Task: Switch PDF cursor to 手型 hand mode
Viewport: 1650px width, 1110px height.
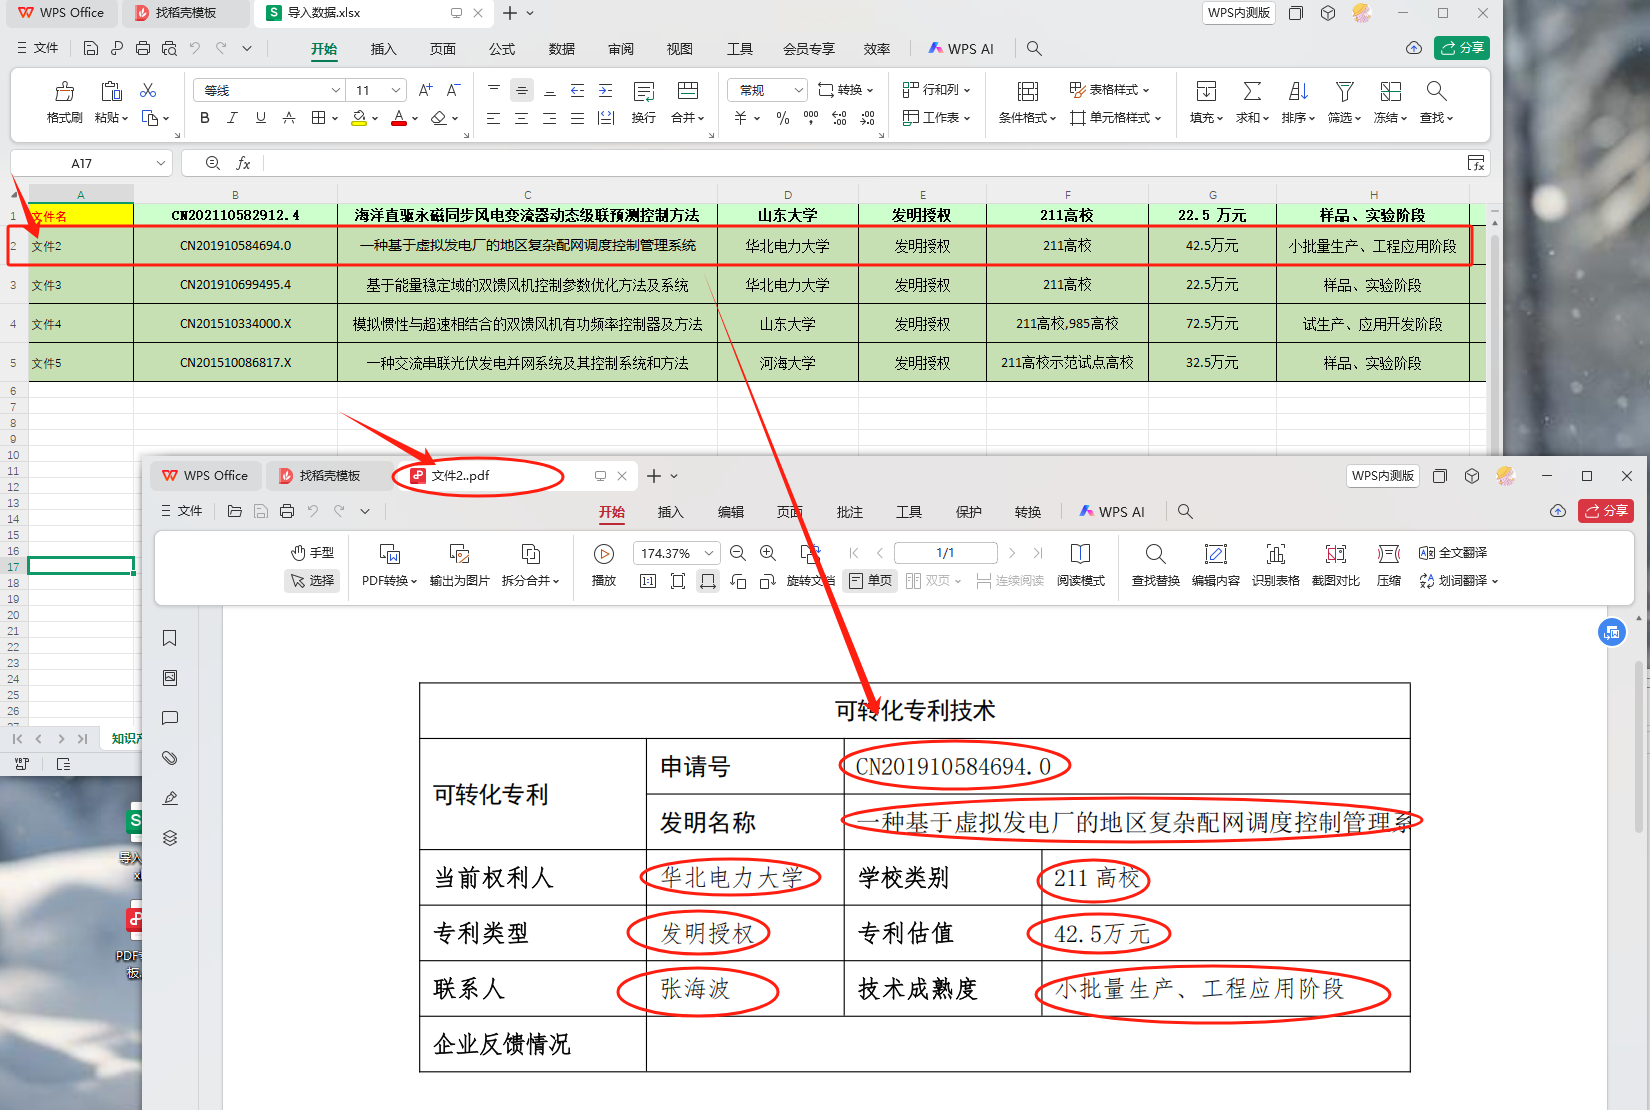Action: (x=312, y=553)
